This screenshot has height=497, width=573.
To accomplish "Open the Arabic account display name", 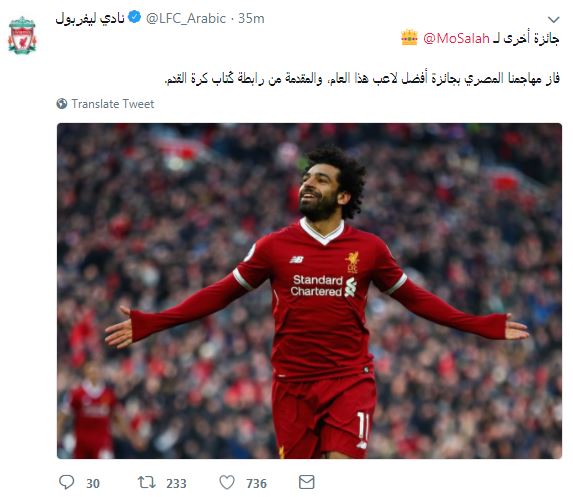I will click(x=90, y=18).
